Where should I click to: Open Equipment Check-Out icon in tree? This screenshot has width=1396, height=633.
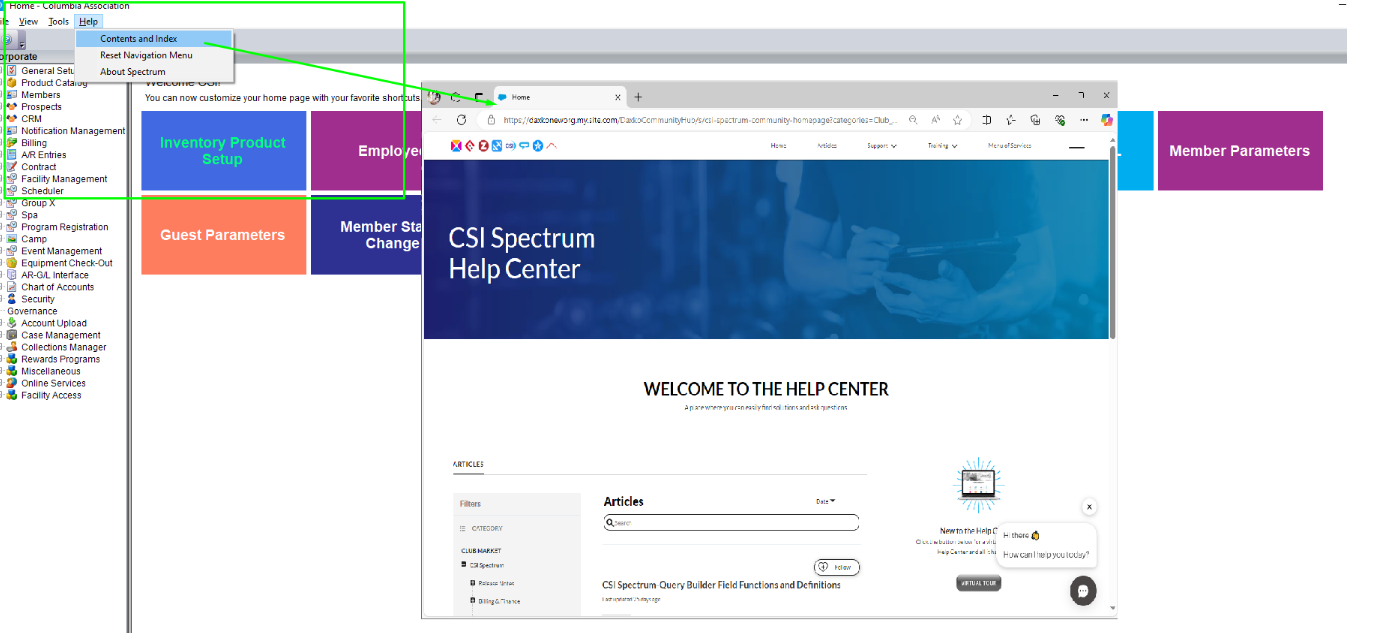click(12, 263)
